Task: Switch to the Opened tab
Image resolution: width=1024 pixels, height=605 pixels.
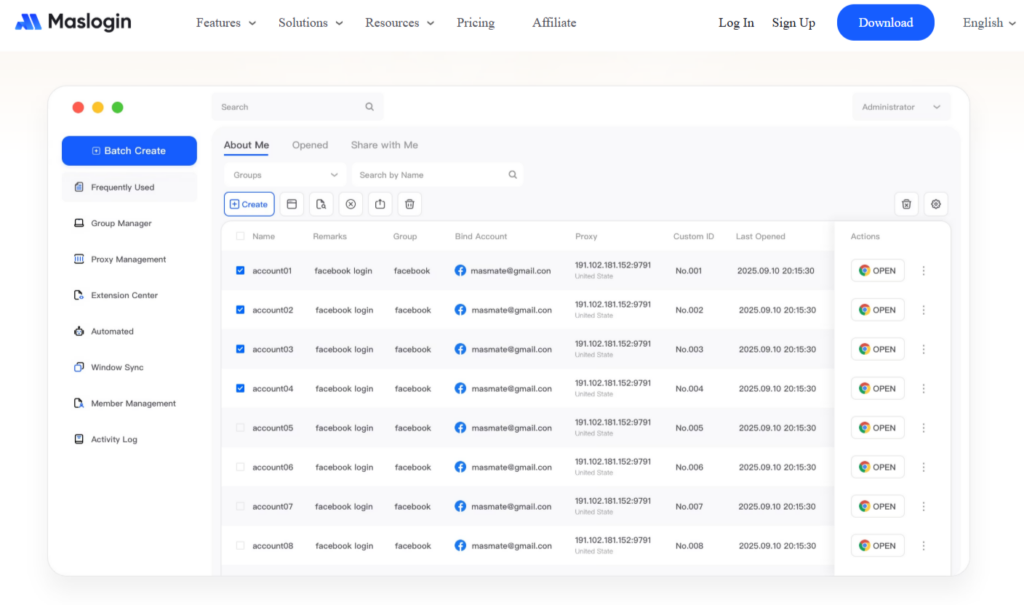Action: (x=310, y=145)
